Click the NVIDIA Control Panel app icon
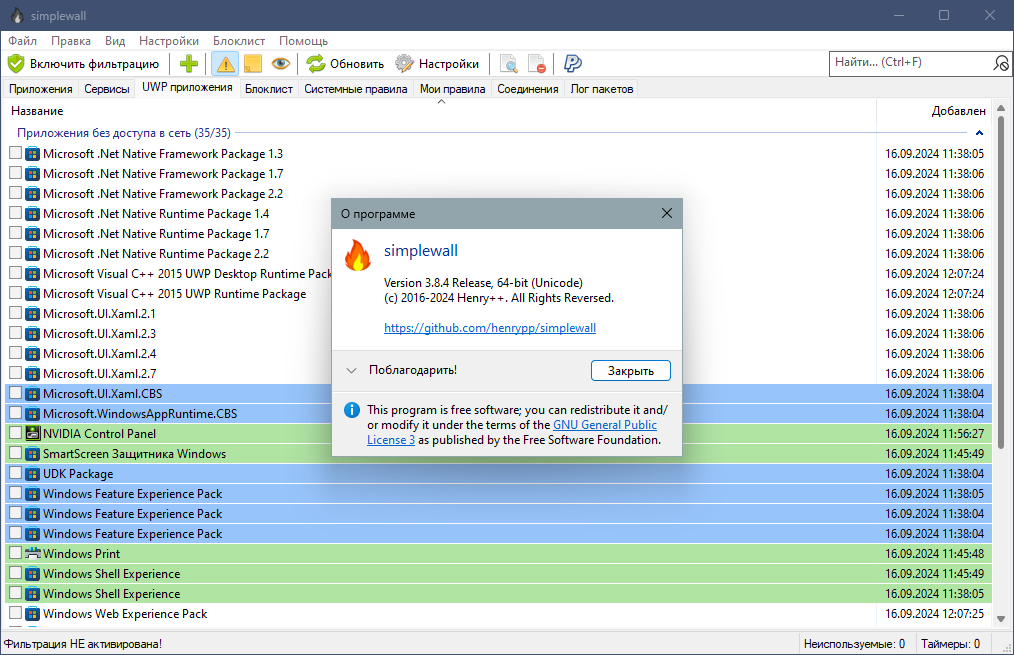Screen dimensions: 1014x655 coord(32,434)
